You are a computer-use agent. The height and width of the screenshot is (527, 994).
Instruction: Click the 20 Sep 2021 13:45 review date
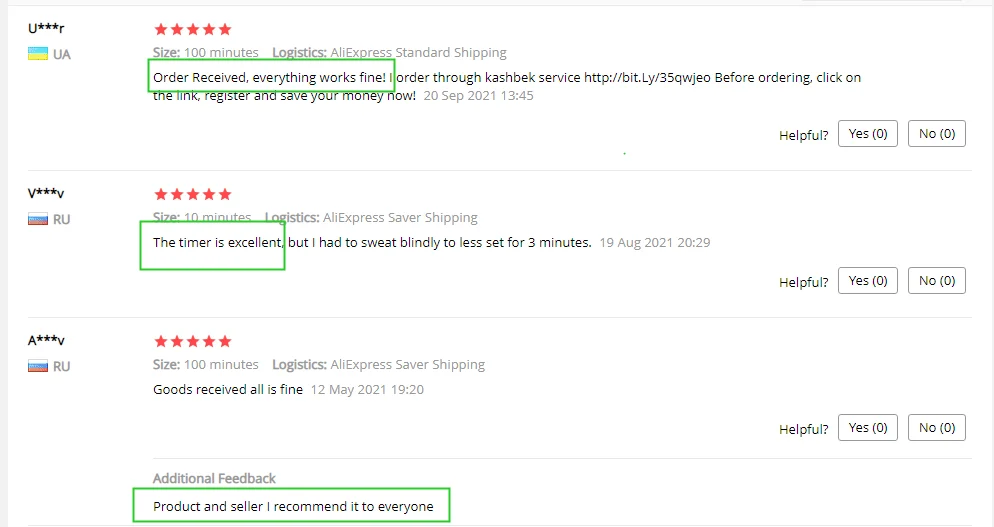tap(479, 96)
